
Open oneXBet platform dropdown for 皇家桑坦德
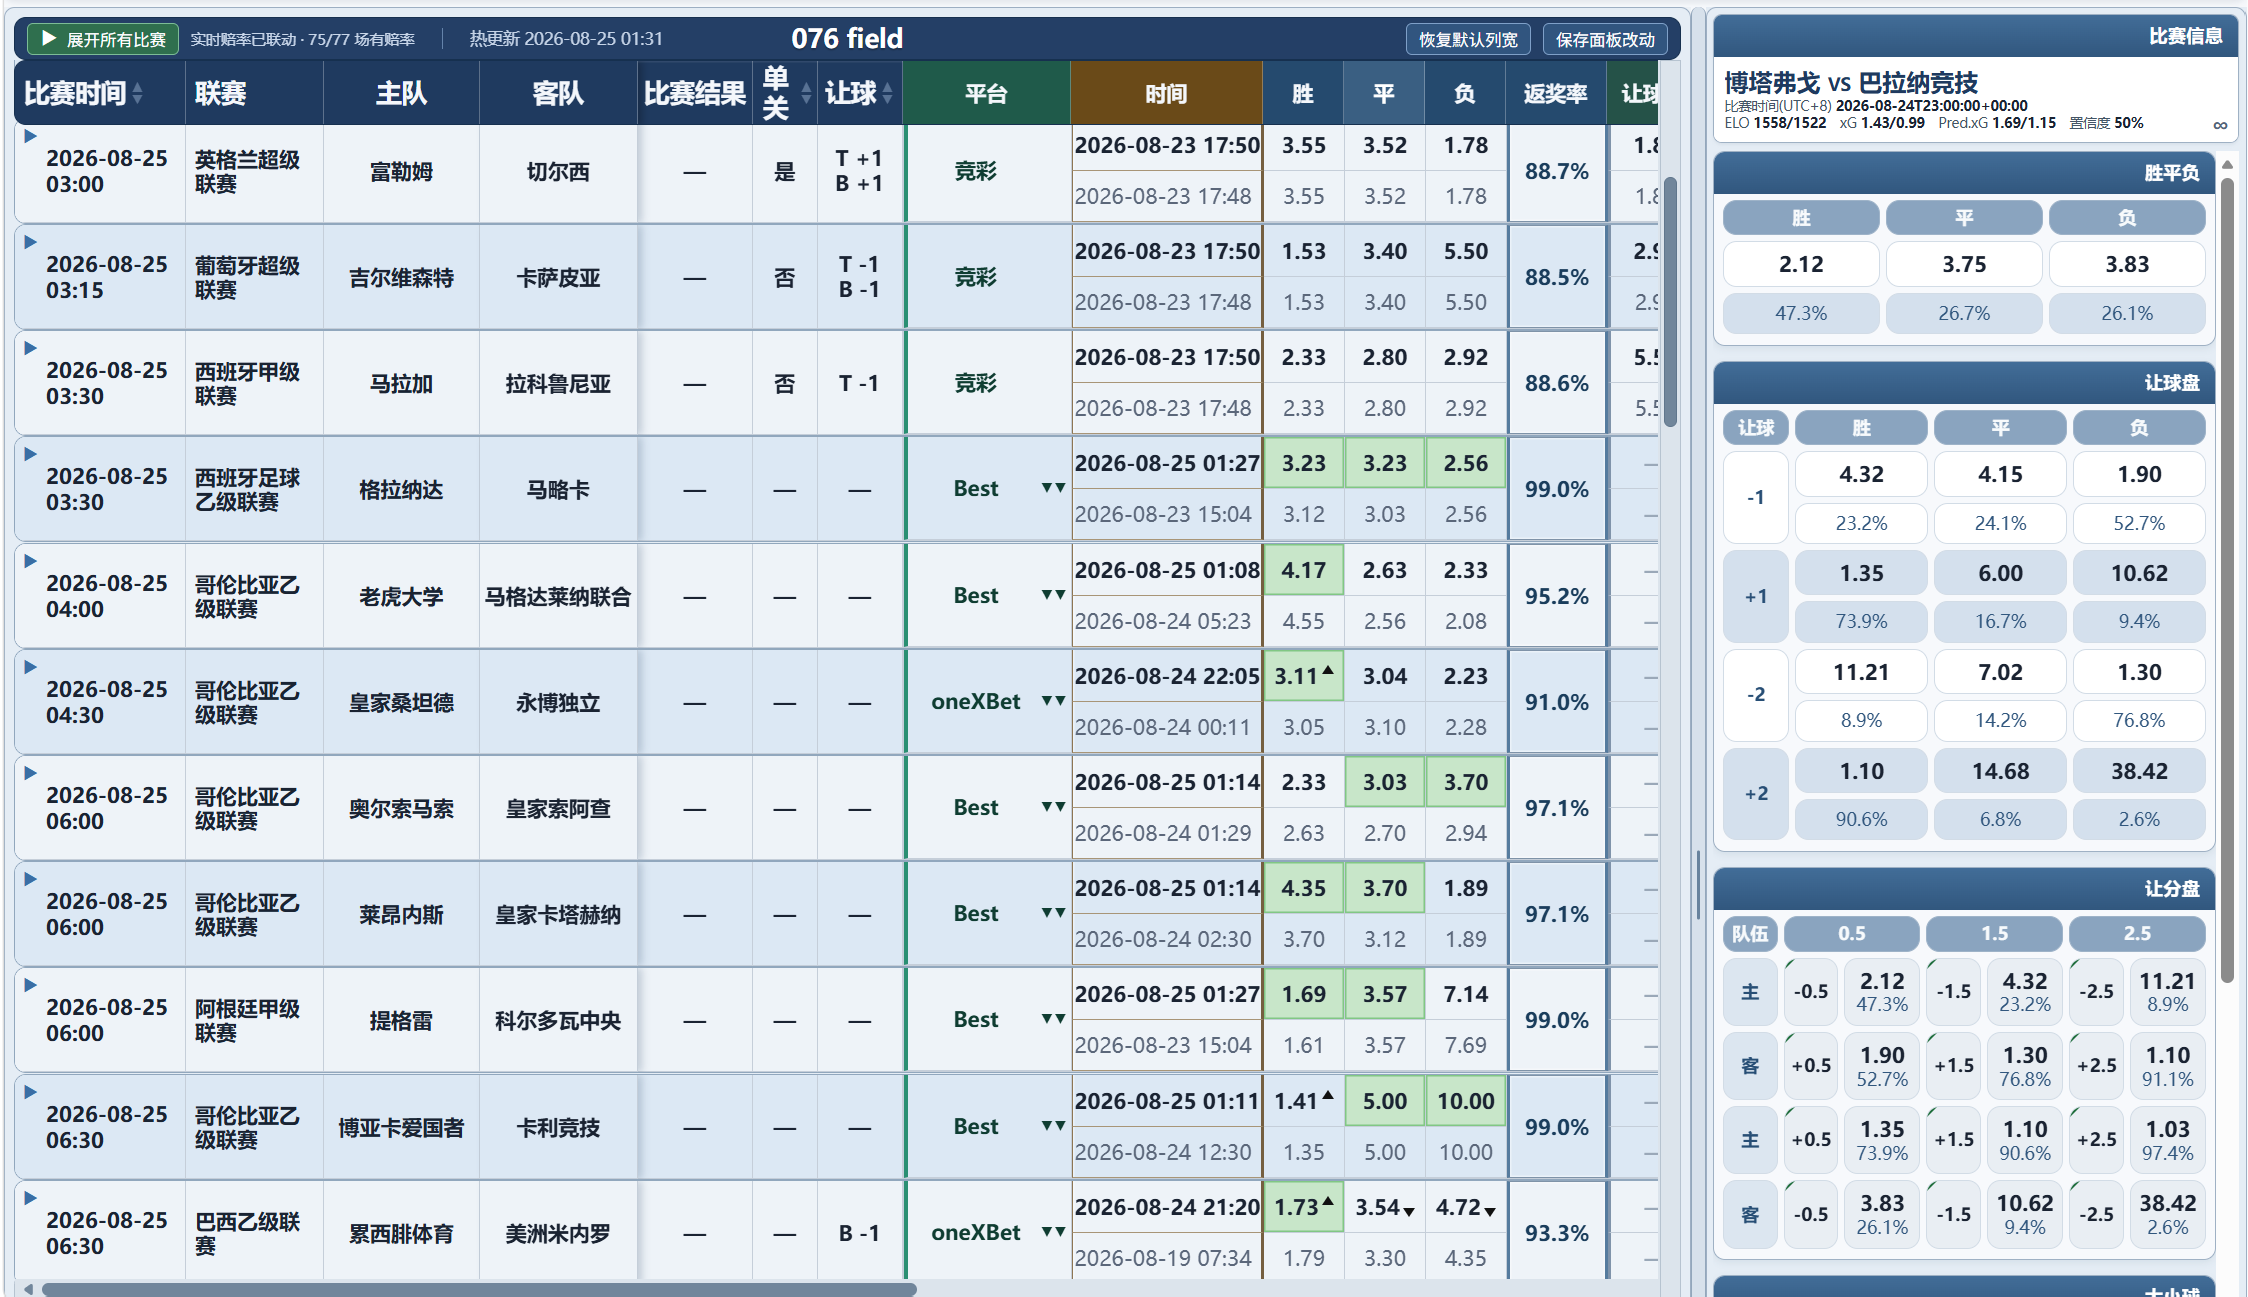click(x=1053, y=701)
